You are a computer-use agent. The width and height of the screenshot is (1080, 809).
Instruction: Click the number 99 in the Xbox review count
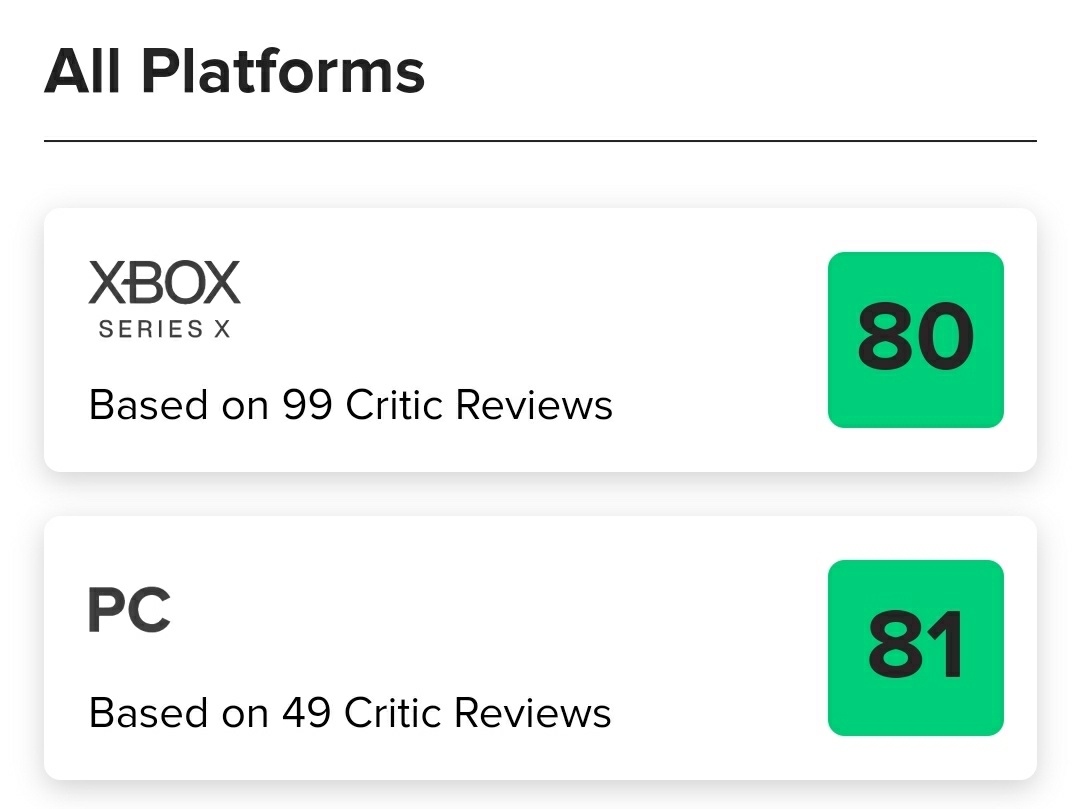(x=307, y=405)
